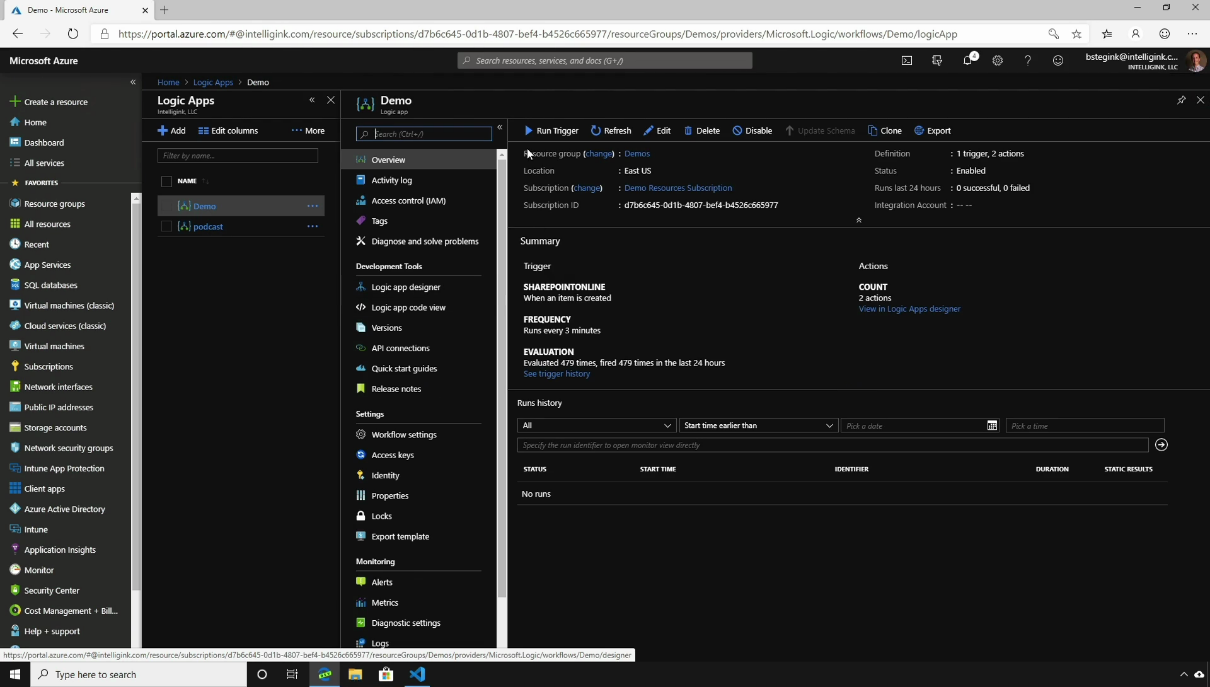Collapse the Azure left sidebar
Screen dimensions: 1210x687
133,82
